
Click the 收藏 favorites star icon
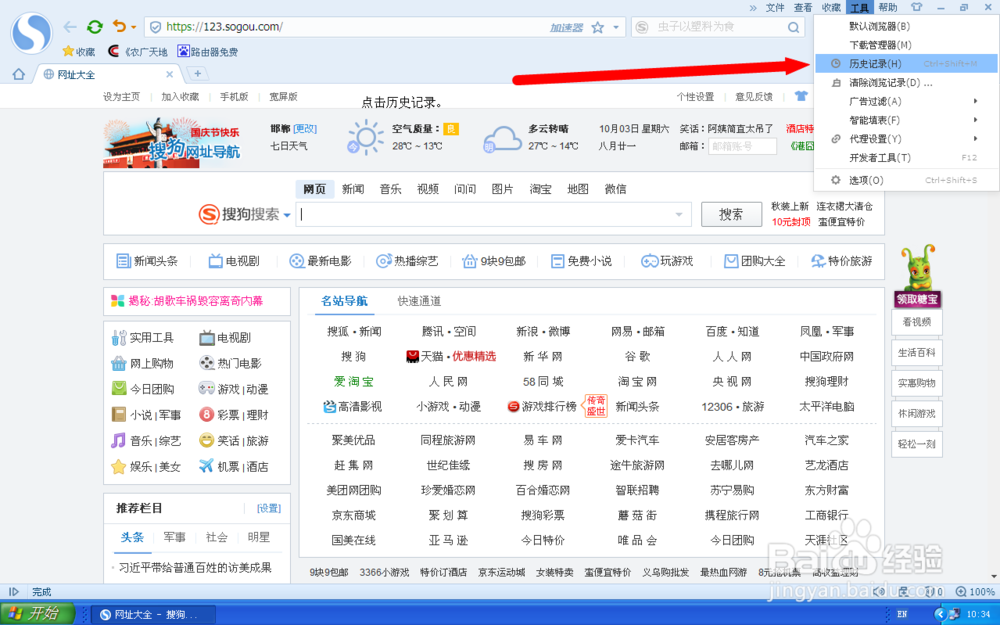tap(67, 51)
